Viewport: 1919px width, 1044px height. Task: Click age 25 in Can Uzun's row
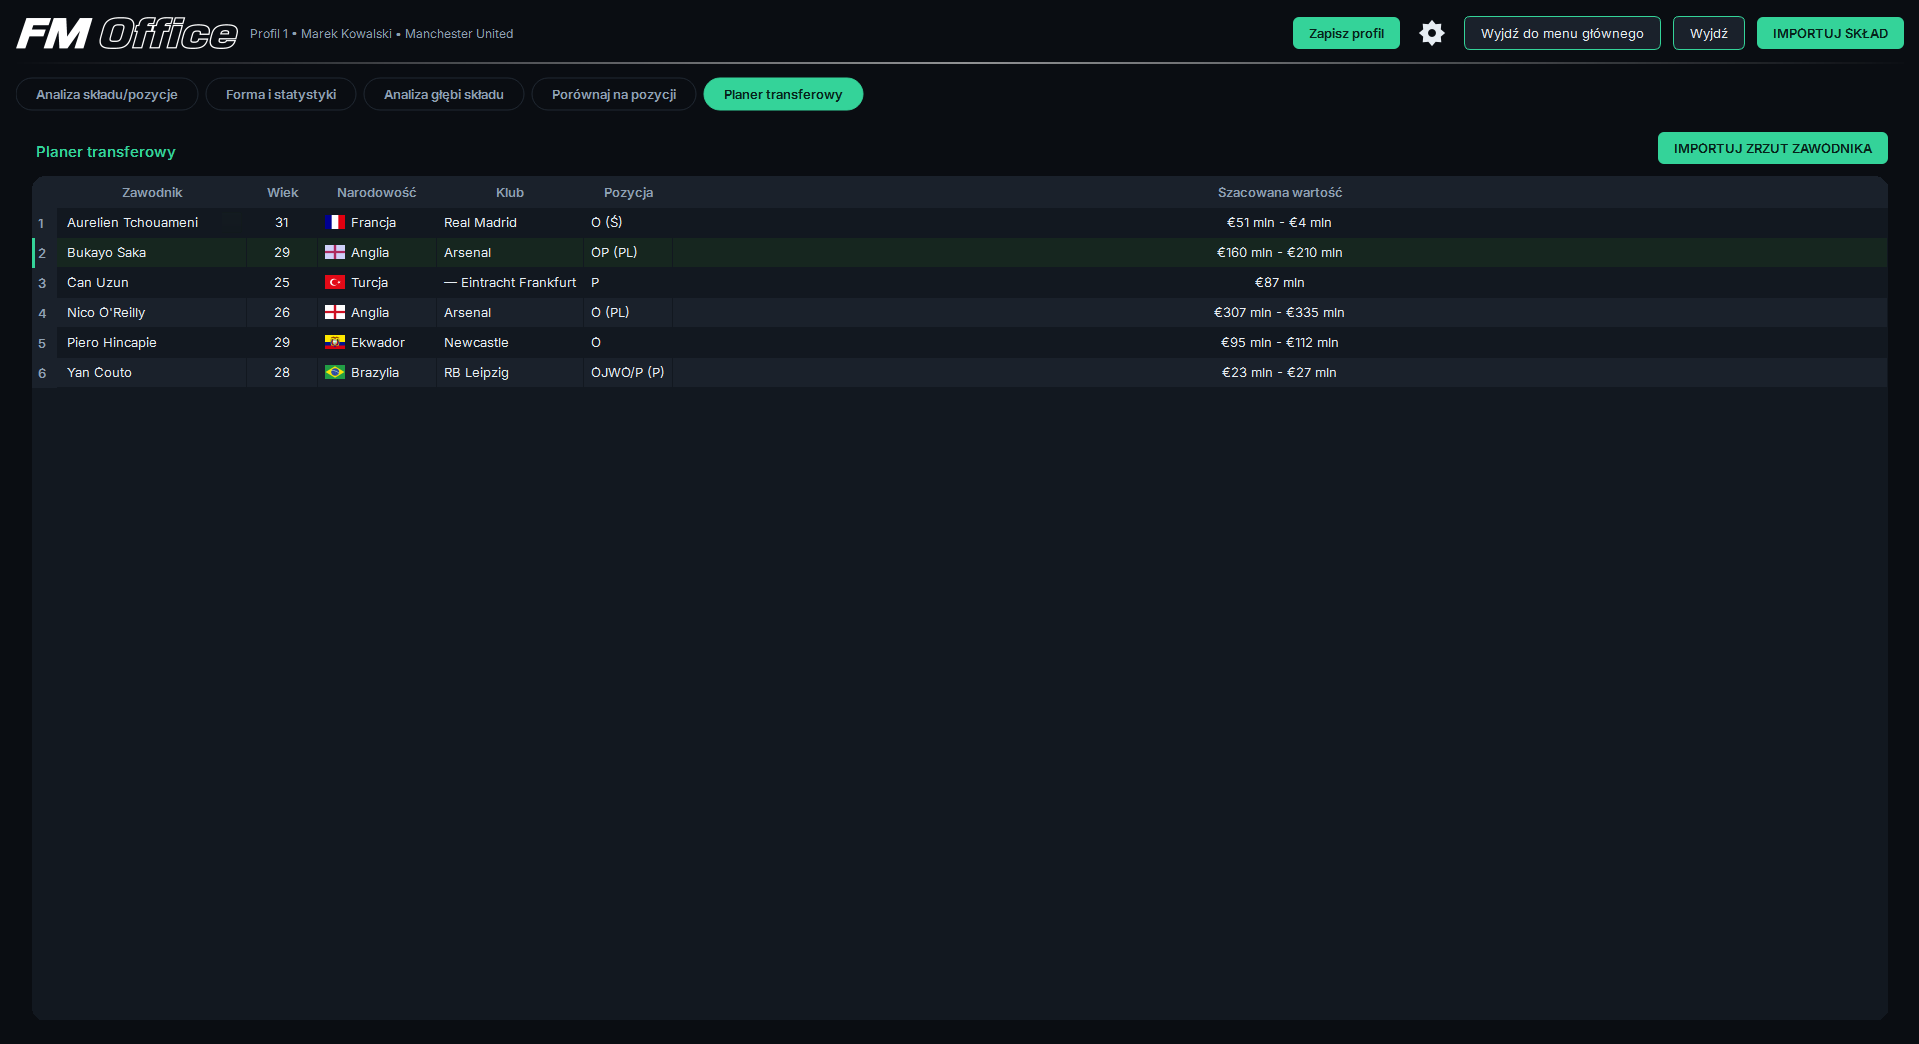(x=282, y=282)
